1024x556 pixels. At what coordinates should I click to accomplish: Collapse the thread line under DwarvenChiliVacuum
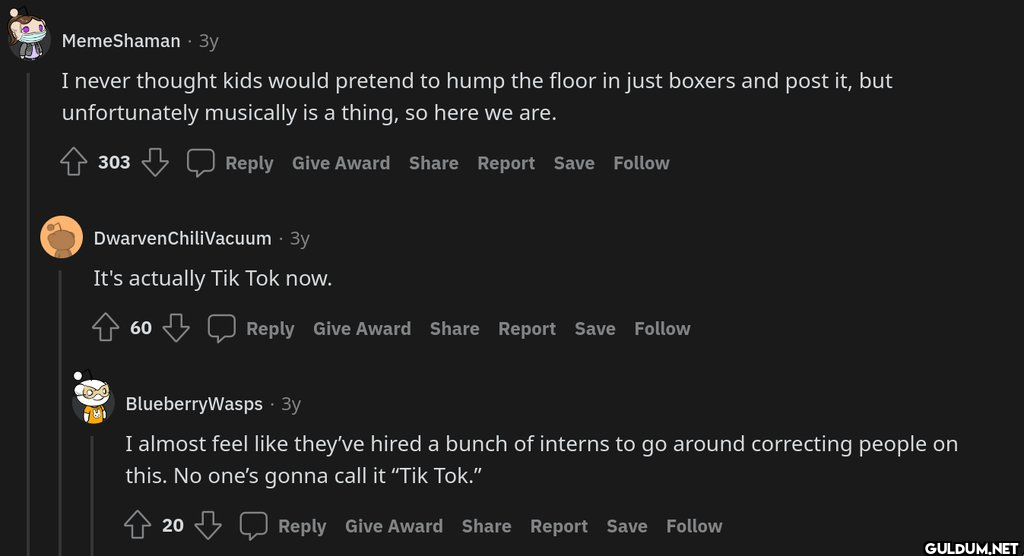coord(61,413)
